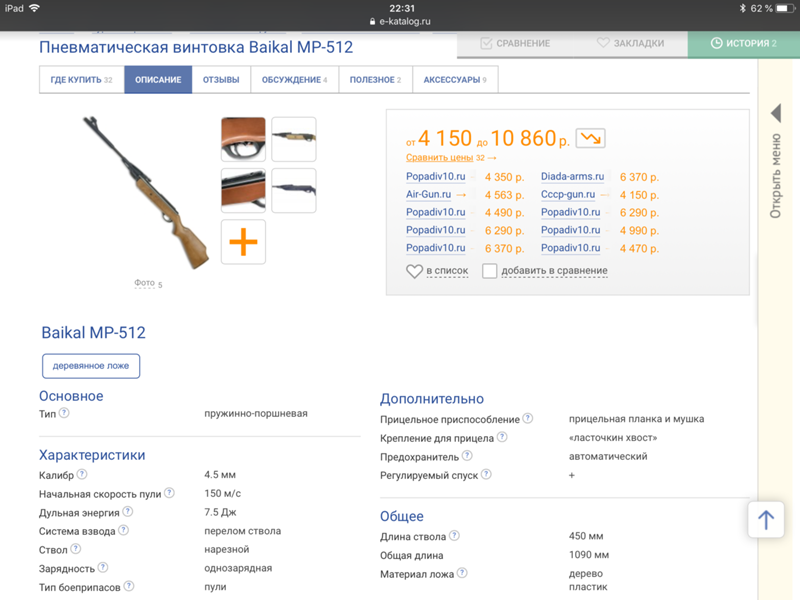
Task: Select the Описание tab
Action: click(158, 80)
